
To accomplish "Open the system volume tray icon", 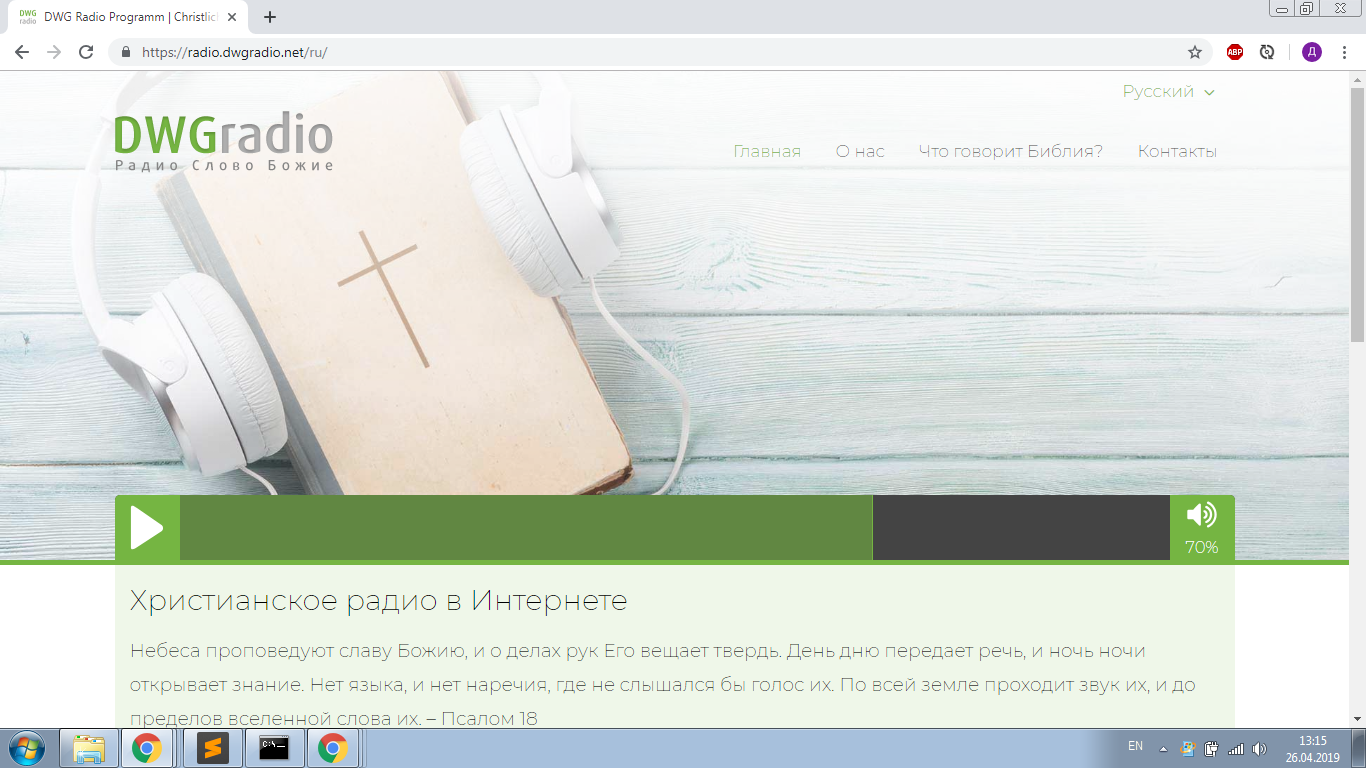I will click(1259, 748).
